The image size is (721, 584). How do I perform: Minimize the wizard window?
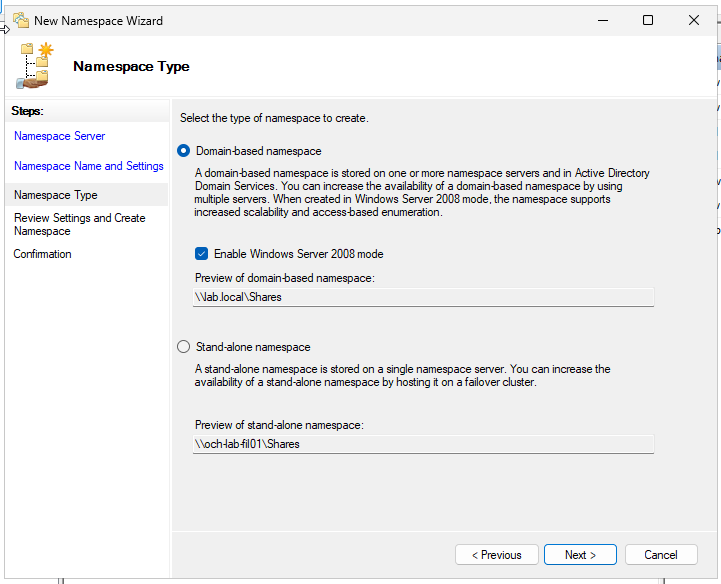(x=603, y=21)
